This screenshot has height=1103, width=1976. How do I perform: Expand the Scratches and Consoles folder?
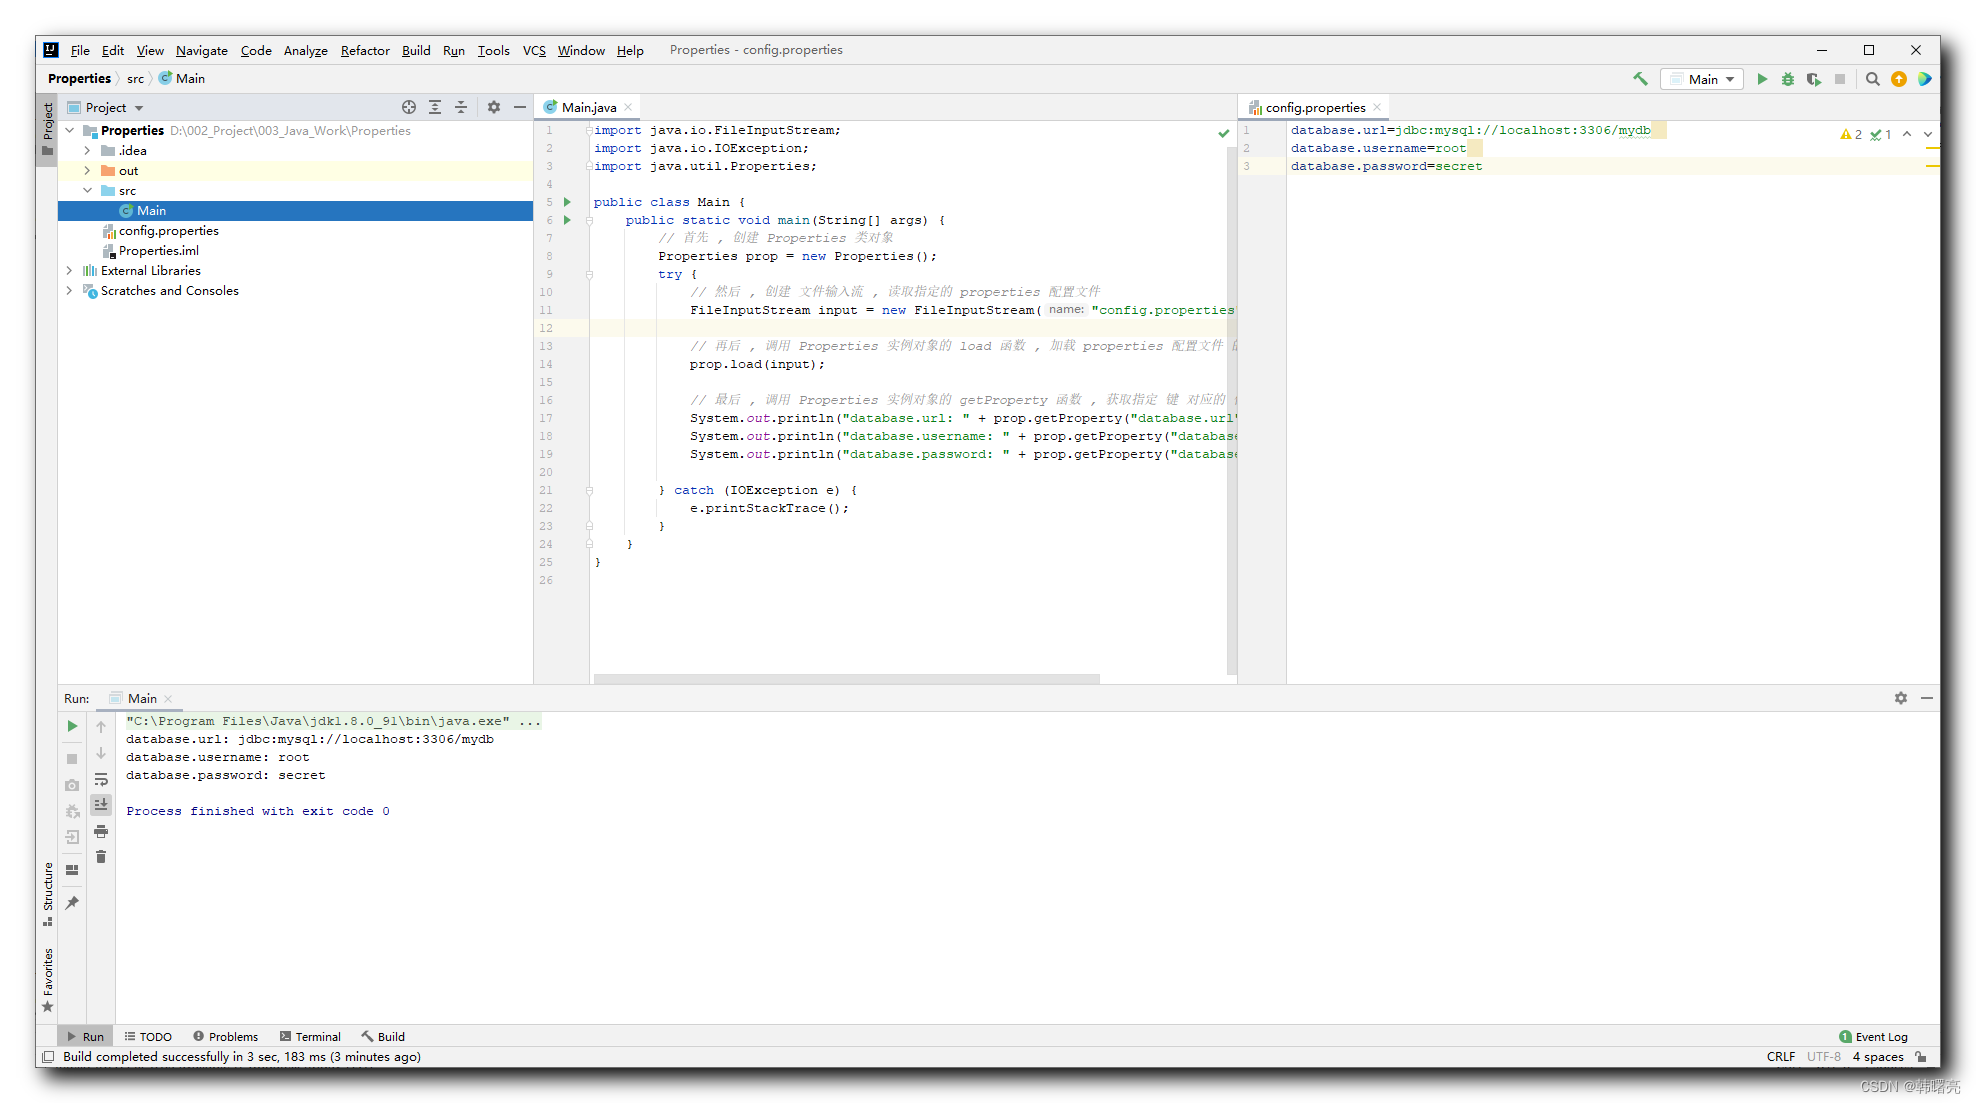pos(69,289)
